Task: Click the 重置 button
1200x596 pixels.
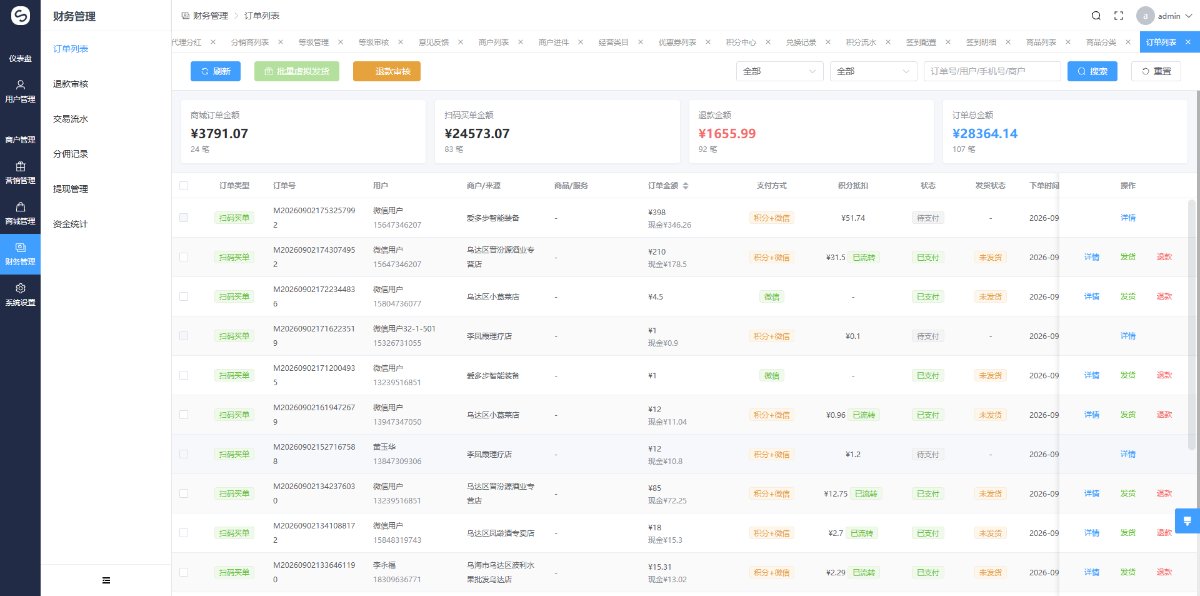Action: click(1156, 71)
